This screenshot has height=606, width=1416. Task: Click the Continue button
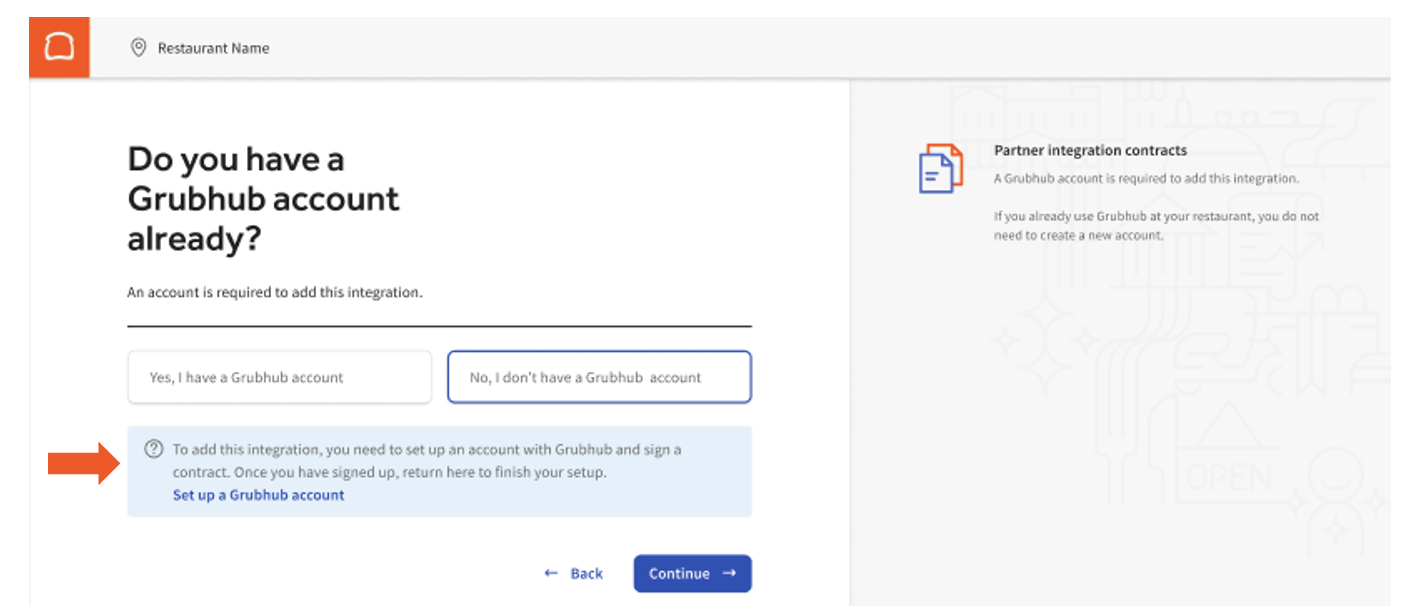pos(692,573)
